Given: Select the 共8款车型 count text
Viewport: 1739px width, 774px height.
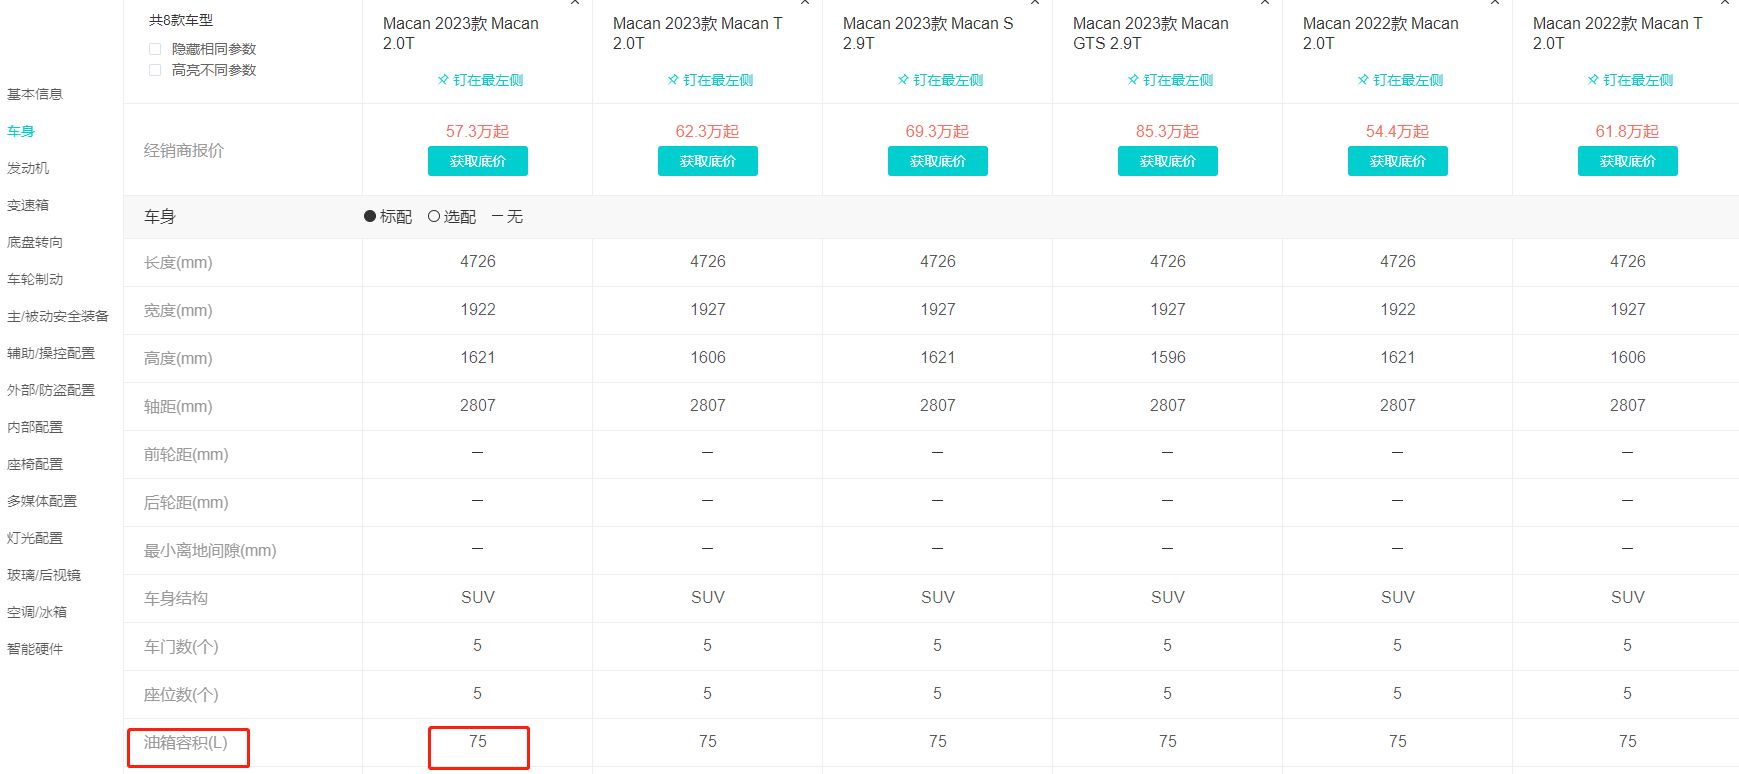Looking at the screenshot, I should [x=181, y=20].
